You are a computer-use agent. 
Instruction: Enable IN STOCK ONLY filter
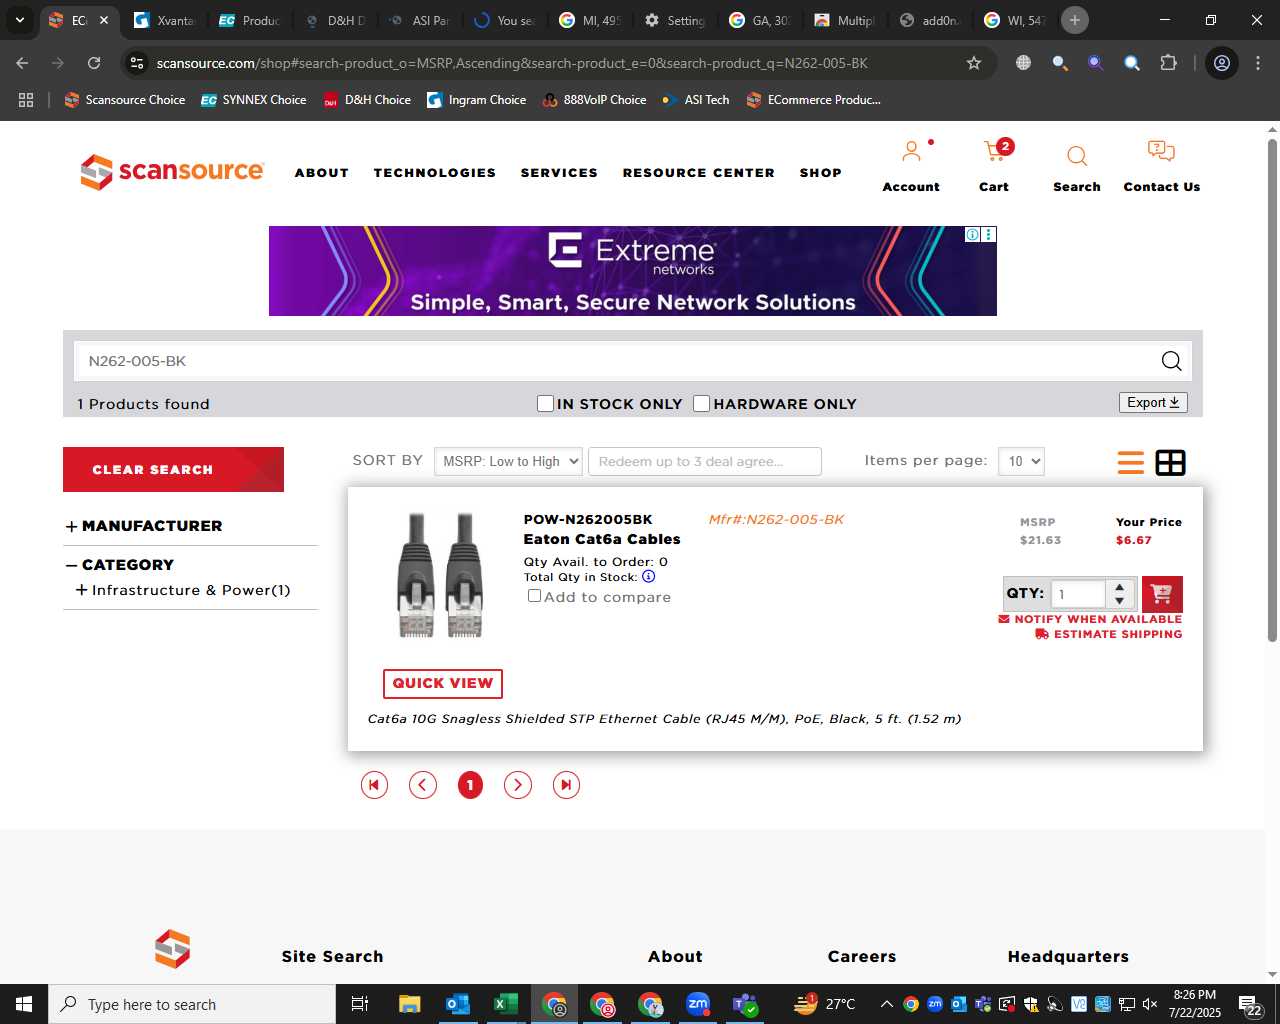coord(545,403)
